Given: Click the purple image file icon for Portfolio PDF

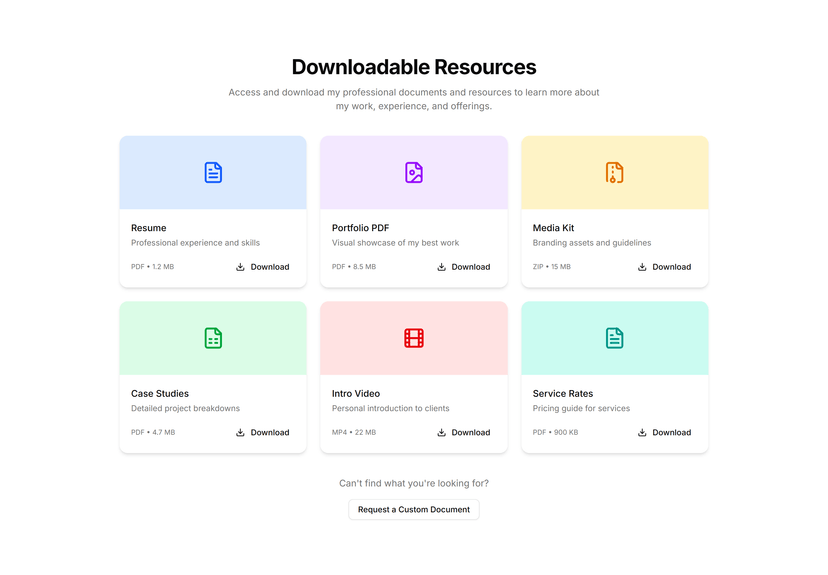Looking at the screenshot, I should pos(413,173).
